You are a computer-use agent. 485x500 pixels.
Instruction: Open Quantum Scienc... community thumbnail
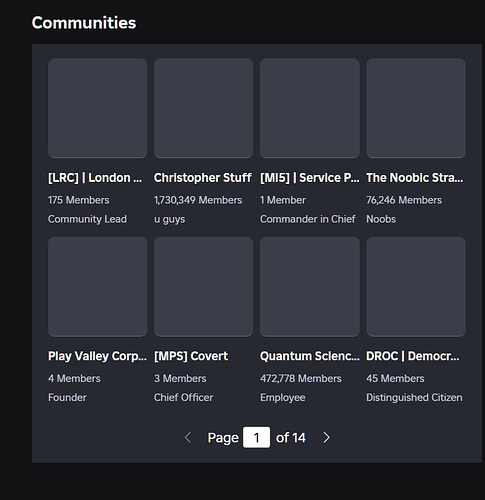tap(310, 287)
